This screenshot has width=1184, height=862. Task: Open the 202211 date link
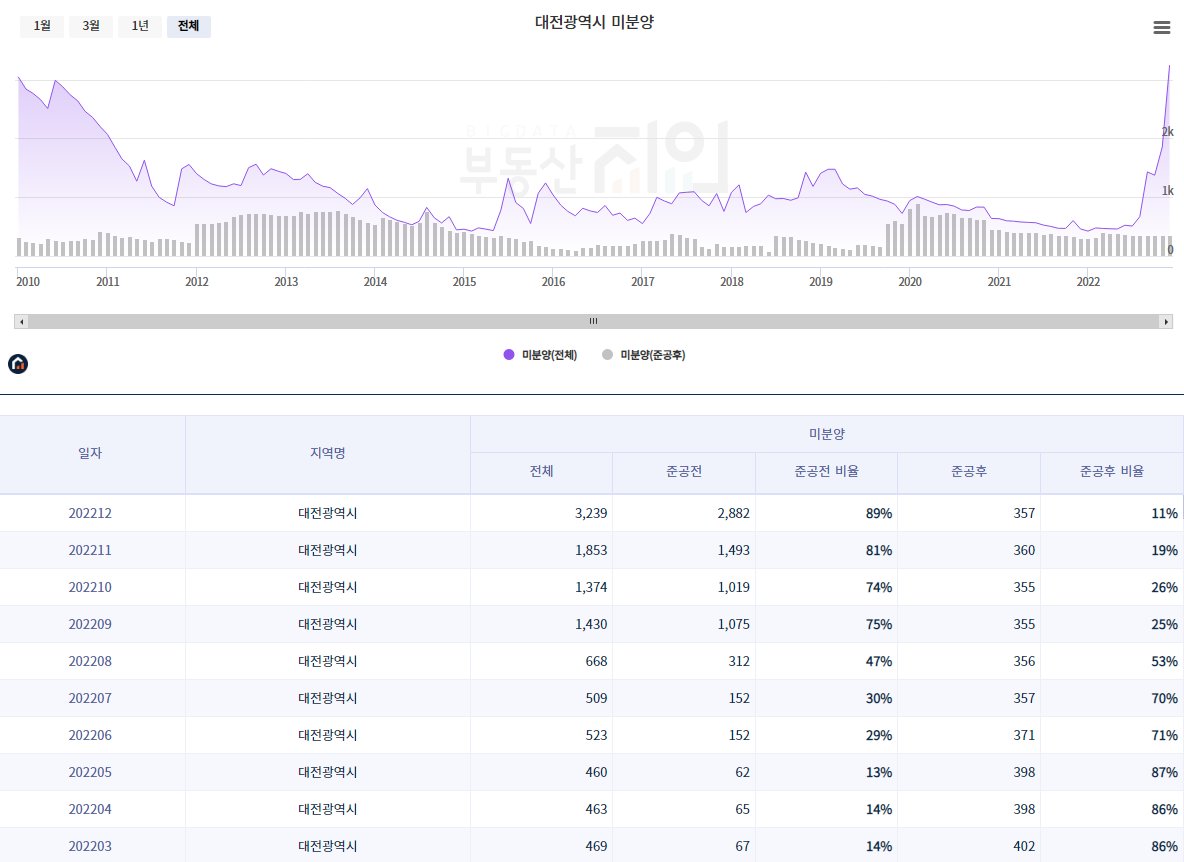click(x=90, y=550)
